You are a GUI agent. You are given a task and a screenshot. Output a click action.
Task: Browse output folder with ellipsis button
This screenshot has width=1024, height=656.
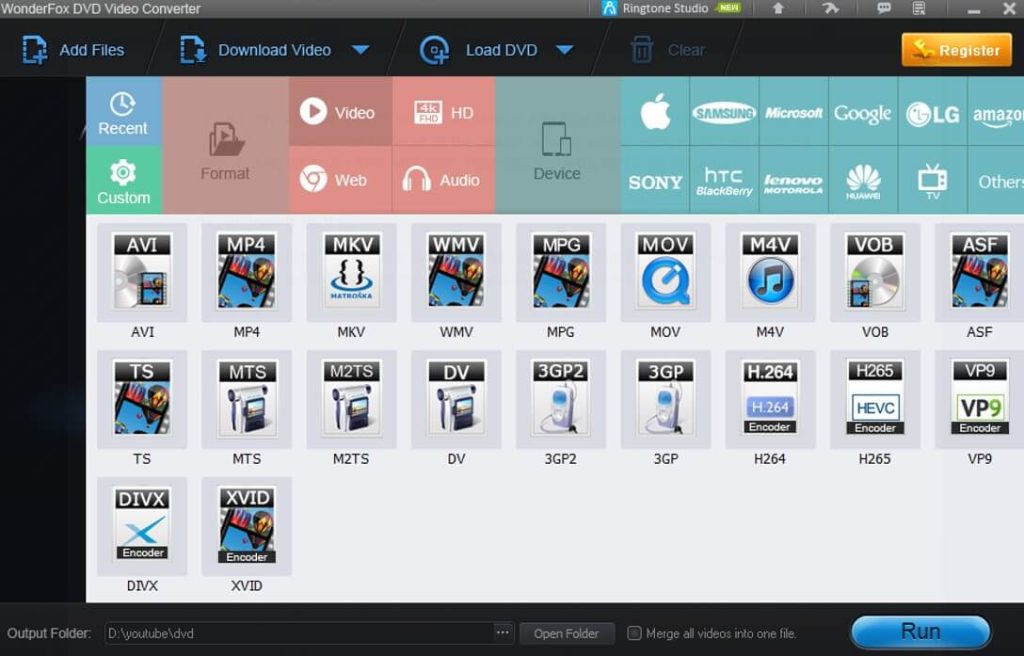coord(503,633)
